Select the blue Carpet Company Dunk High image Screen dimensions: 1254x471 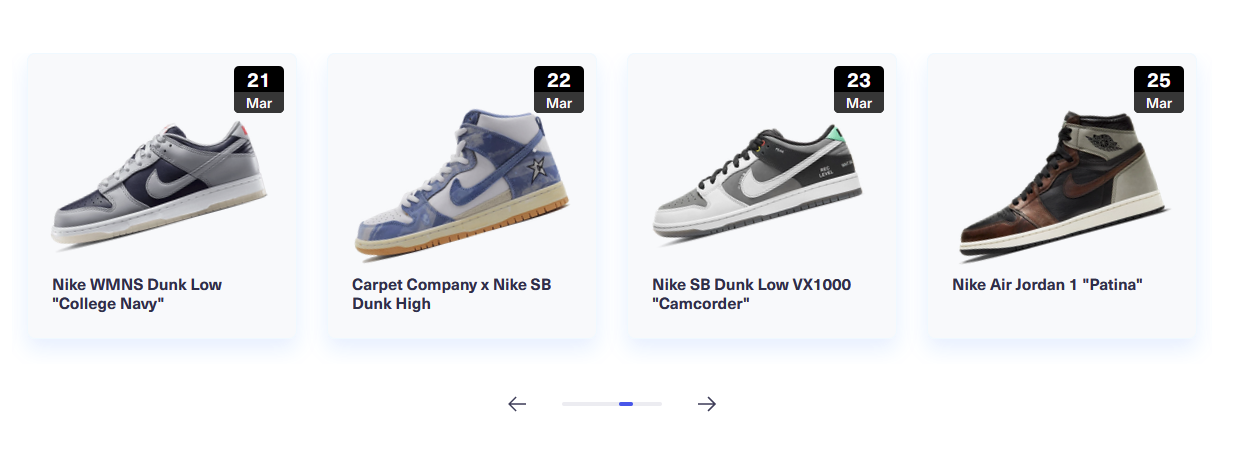coord(461,181)
